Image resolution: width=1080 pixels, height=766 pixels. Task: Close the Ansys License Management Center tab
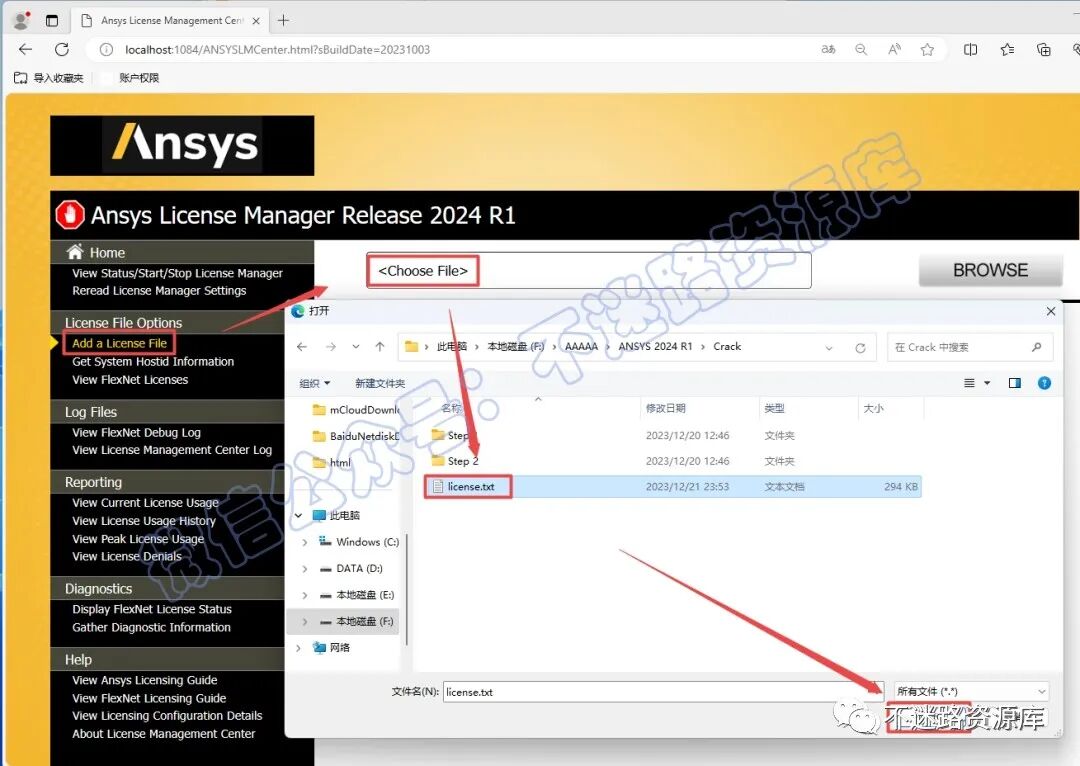pyautogui.click(x=256, y=21)
